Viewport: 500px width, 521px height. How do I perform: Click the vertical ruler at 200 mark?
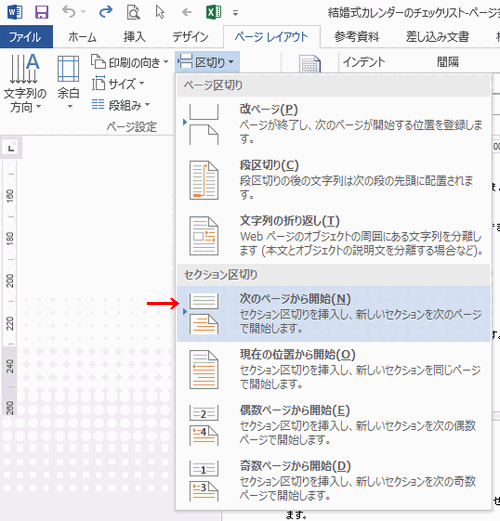coord(10,281)
